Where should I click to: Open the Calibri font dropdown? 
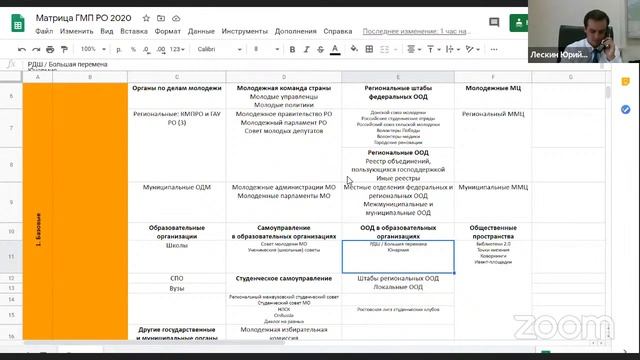[x=219, y=49]
